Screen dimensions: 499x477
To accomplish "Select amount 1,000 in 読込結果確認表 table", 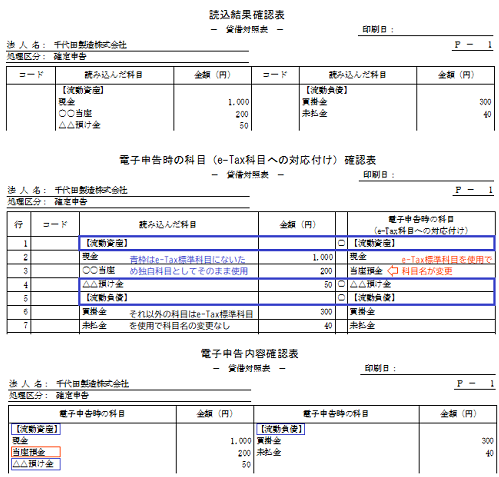I will (x=239, y=102).
